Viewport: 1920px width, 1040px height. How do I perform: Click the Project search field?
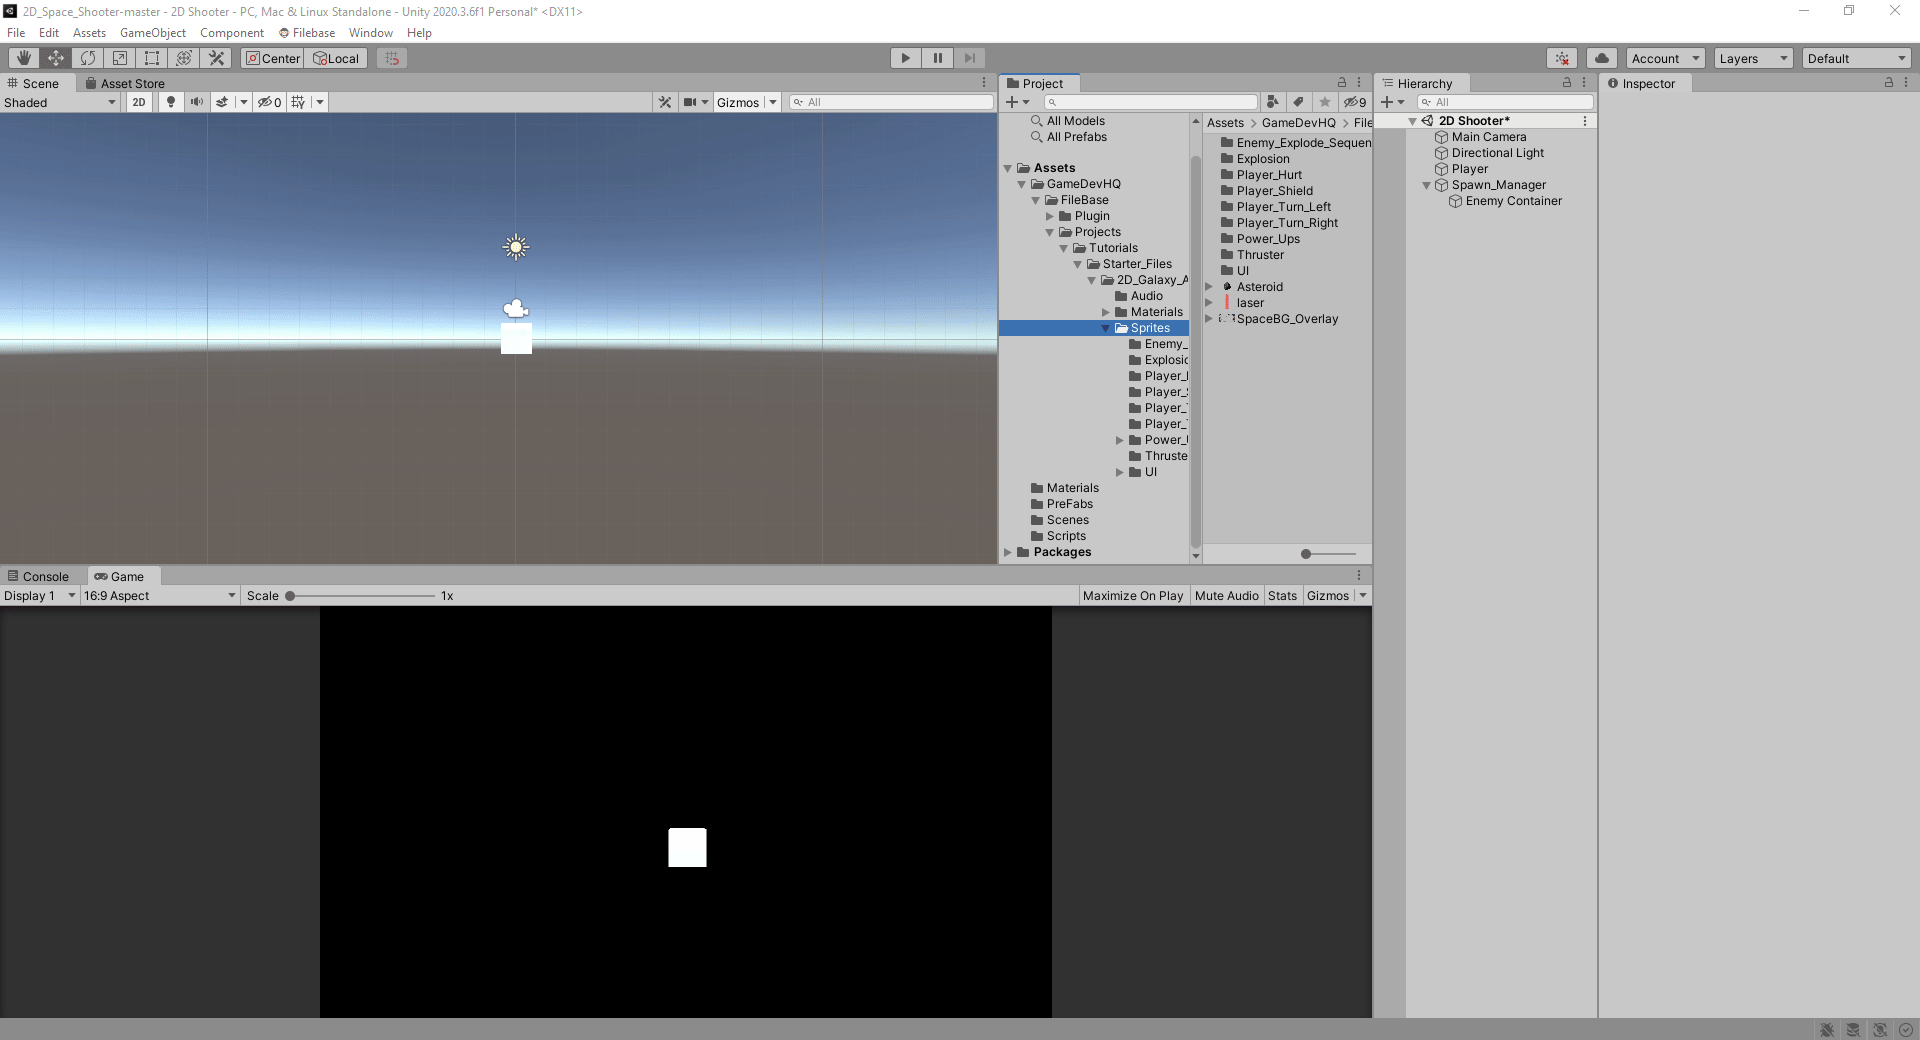(1151, 102)
